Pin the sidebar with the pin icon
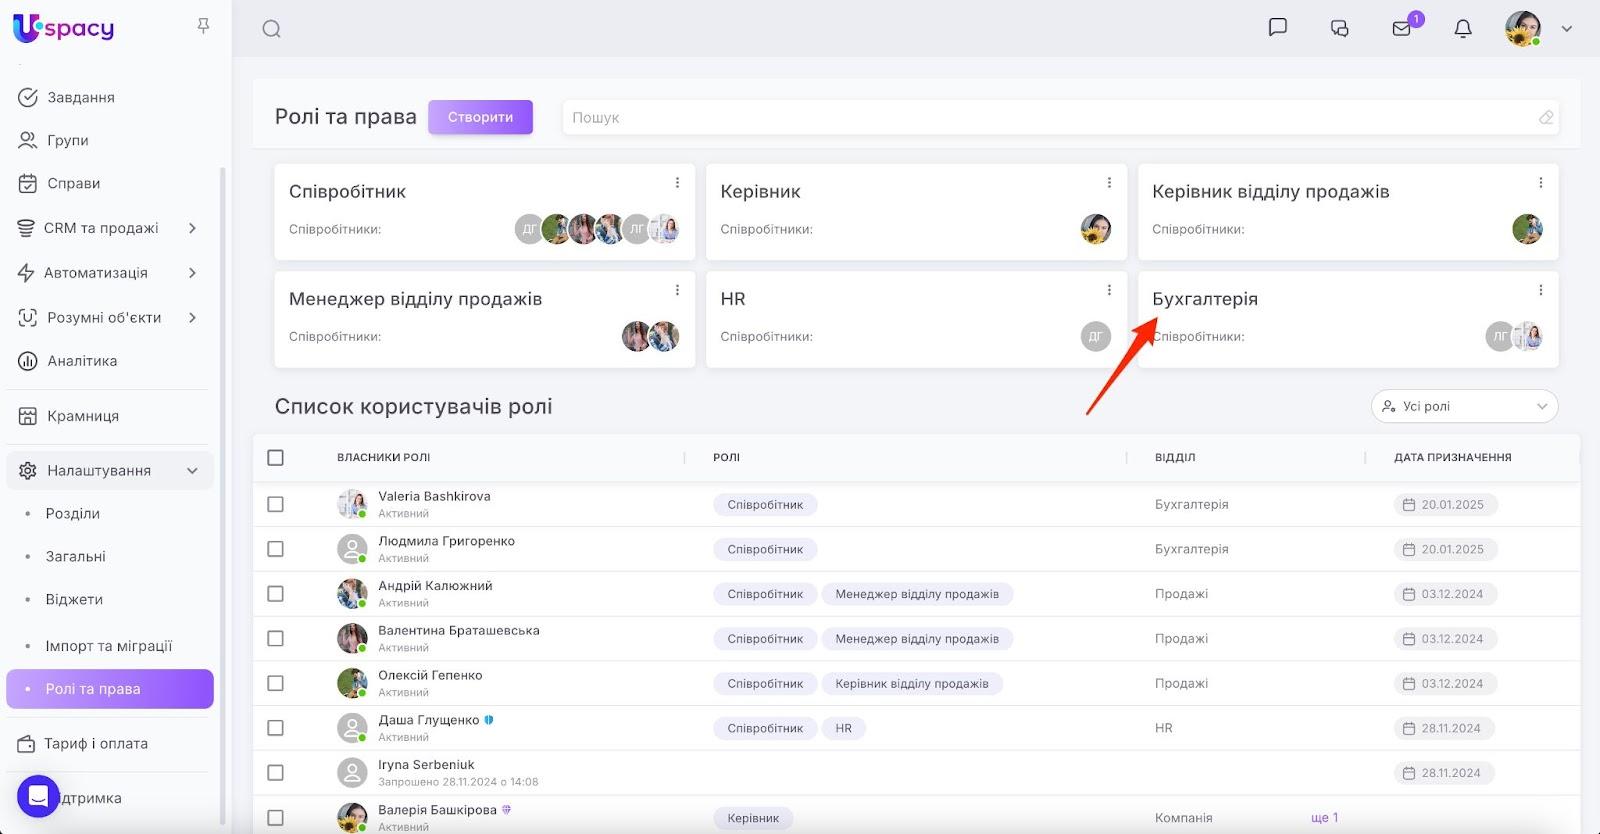1600x834 pixels. [x=203, y=26]
